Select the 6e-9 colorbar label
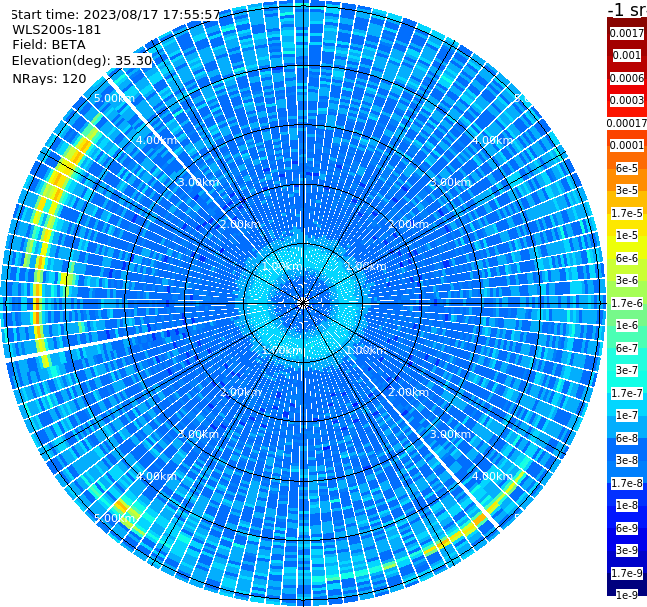 pos(627,528)
